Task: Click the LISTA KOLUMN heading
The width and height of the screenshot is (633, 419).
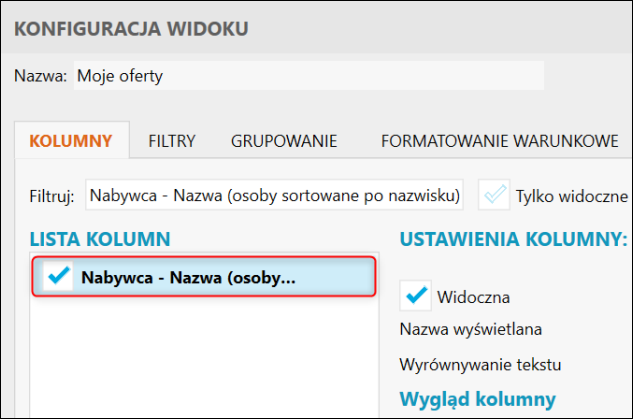Action: tap(100, 239)
